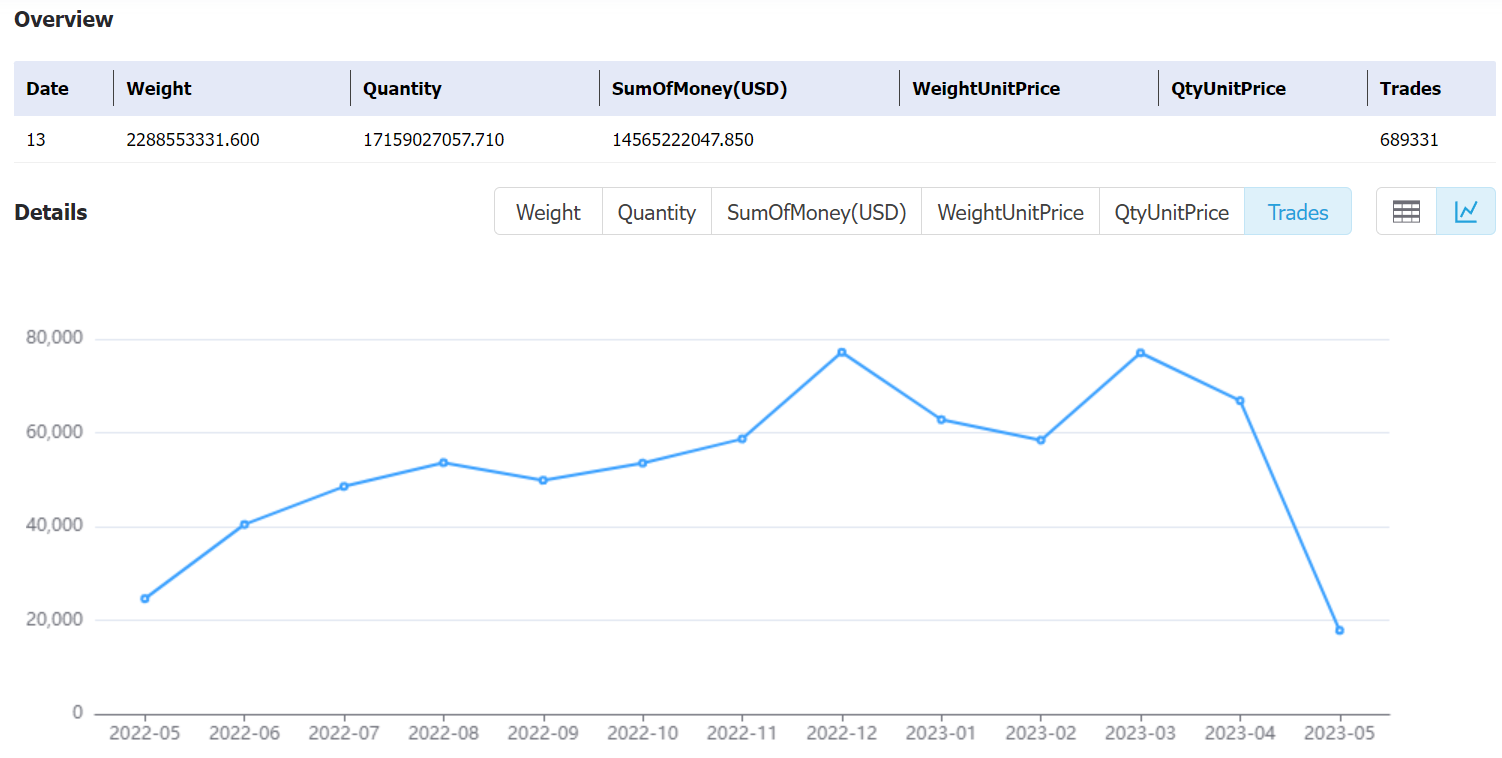Click the 2023-05 x-axis label
Viewport: 1502px width, 758px height.
1339,733
